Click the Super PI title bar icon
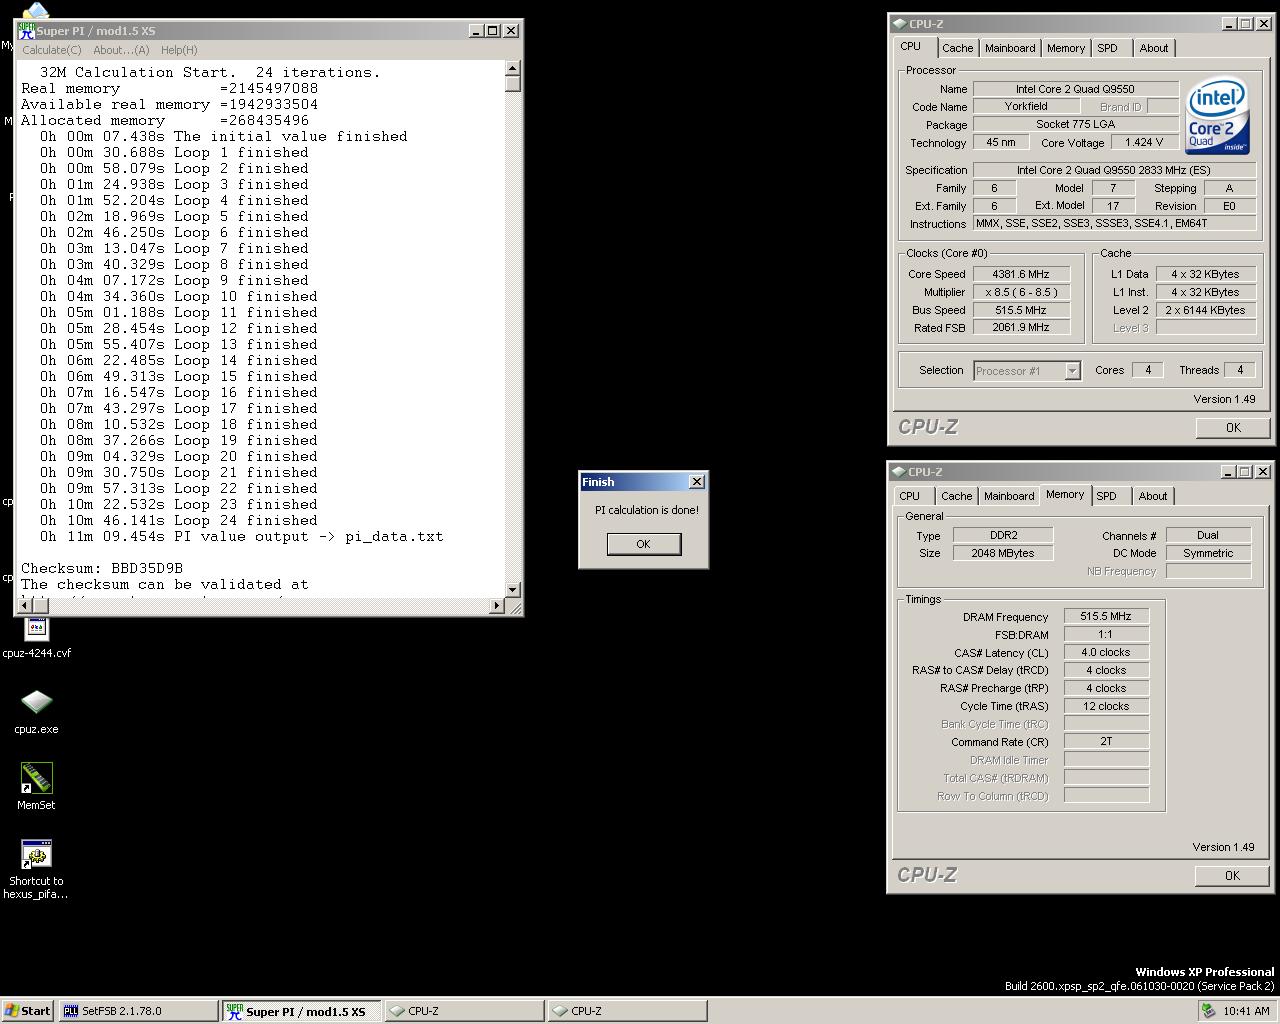This screenshot has height=1024, width=1280. point(27,30)
